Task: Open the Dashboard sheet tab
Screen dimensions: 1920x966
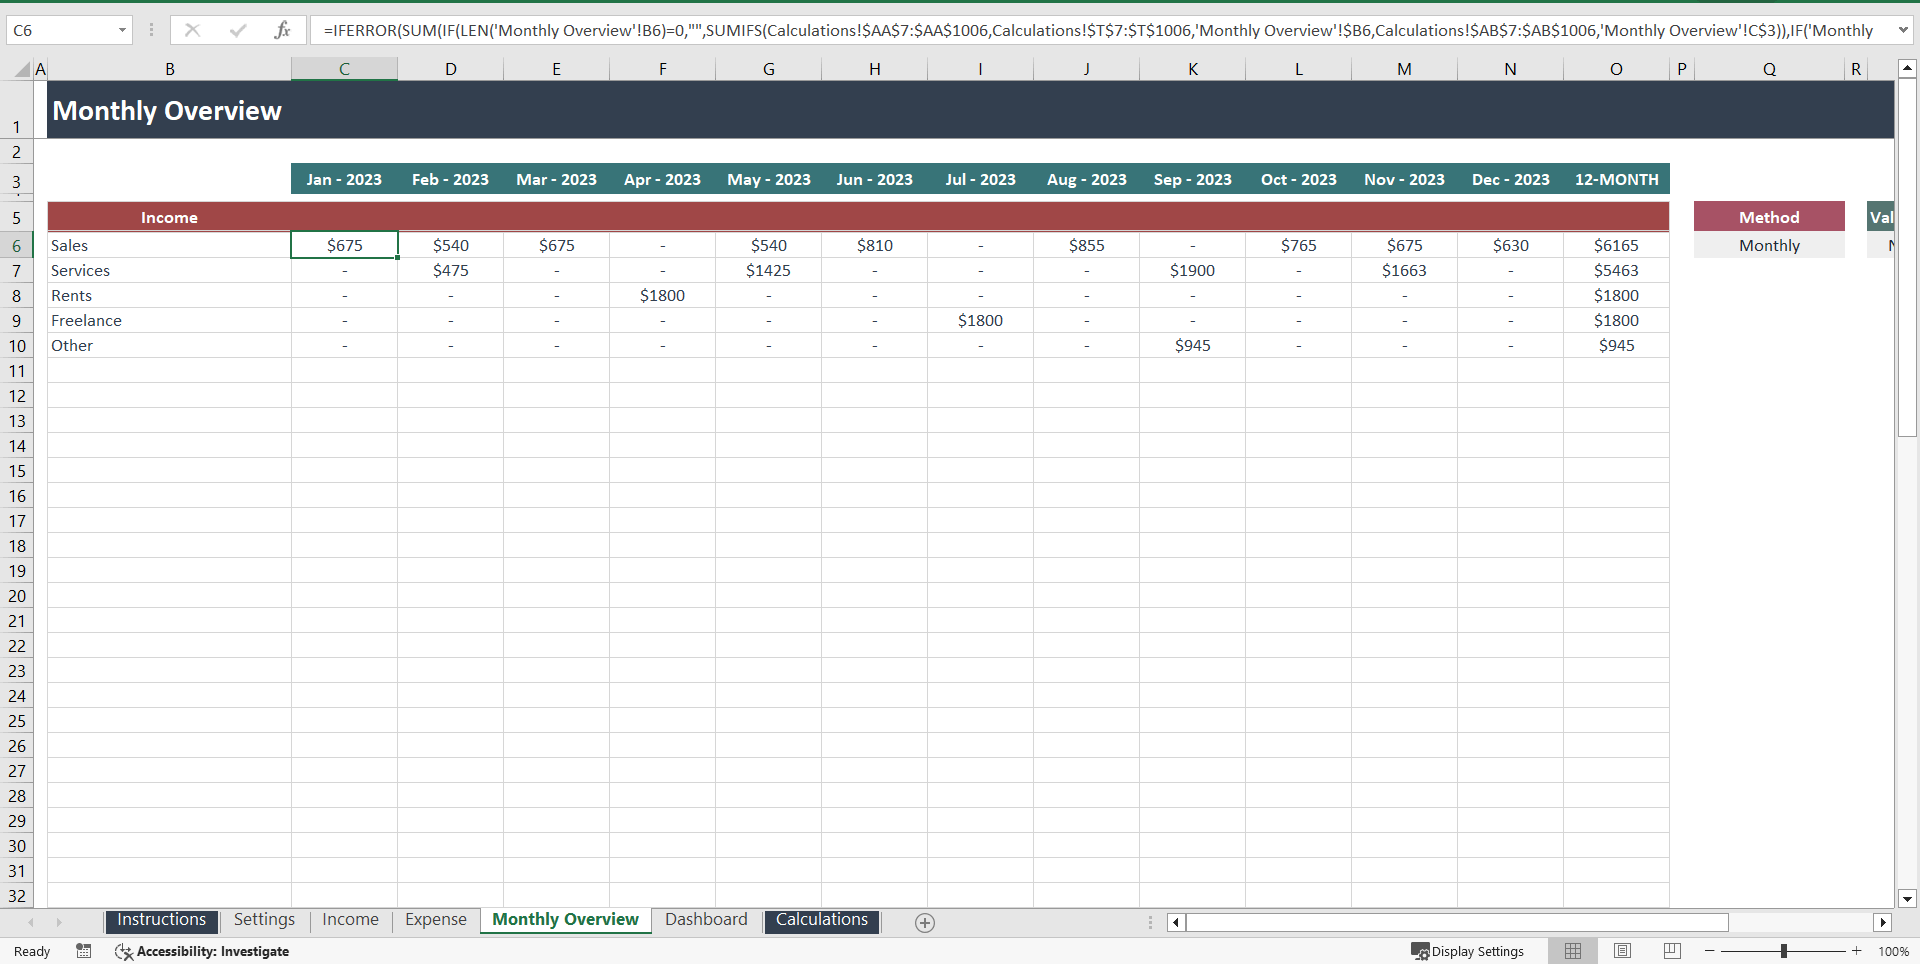Action: coord(706,920)
